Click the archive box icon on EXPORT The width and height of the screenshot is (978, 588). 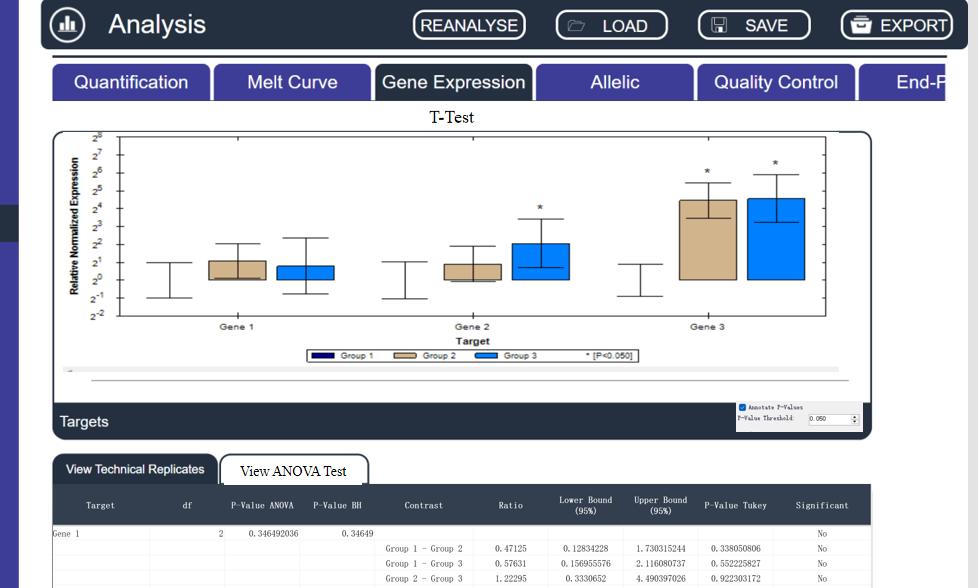tap(860, 26)
